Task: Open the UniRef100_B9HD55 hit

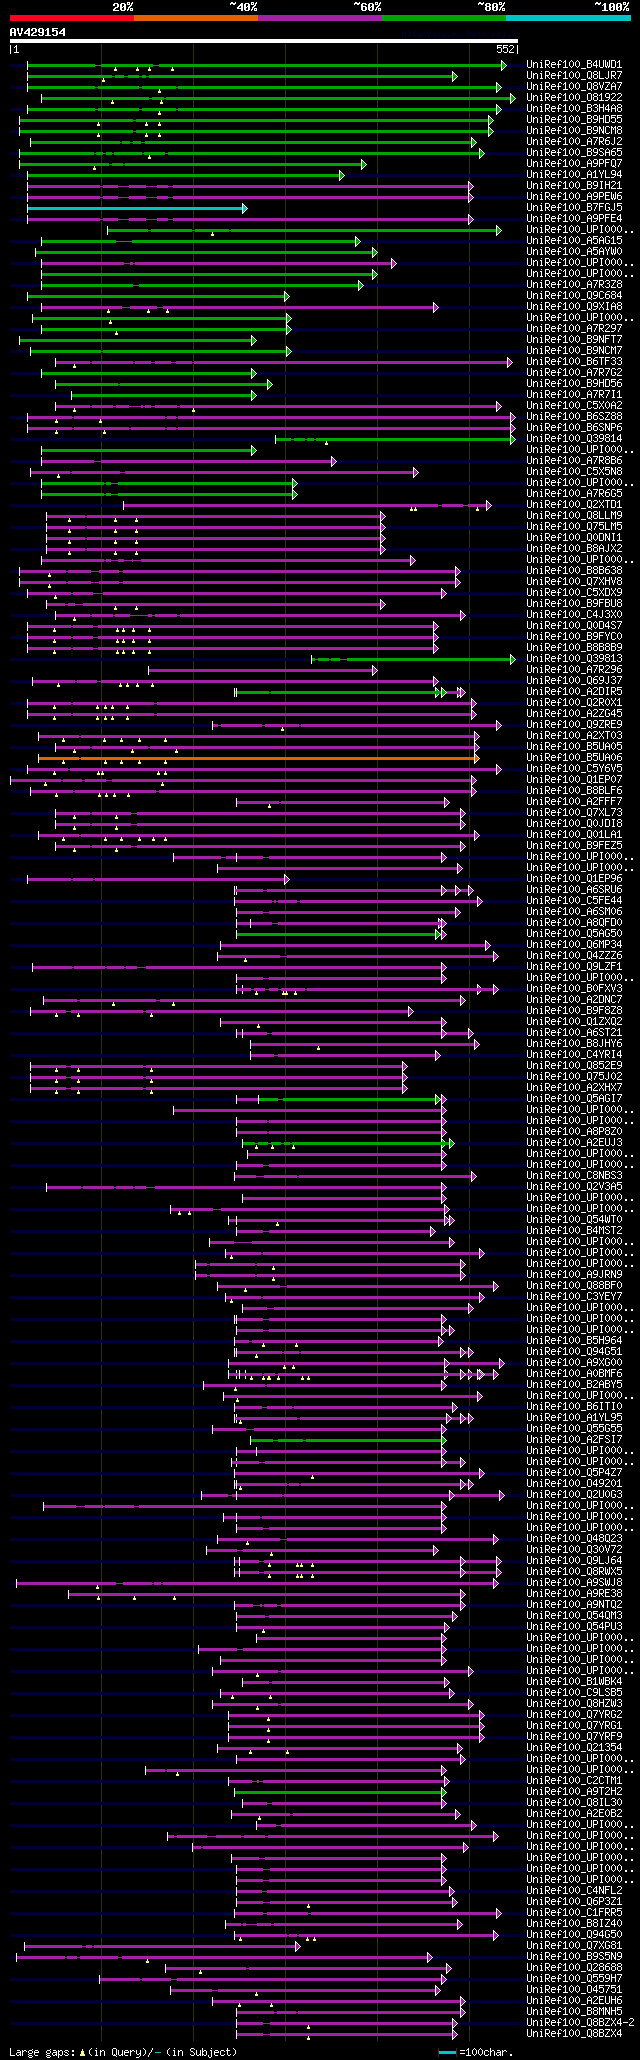Action: (x=574, y=120)
